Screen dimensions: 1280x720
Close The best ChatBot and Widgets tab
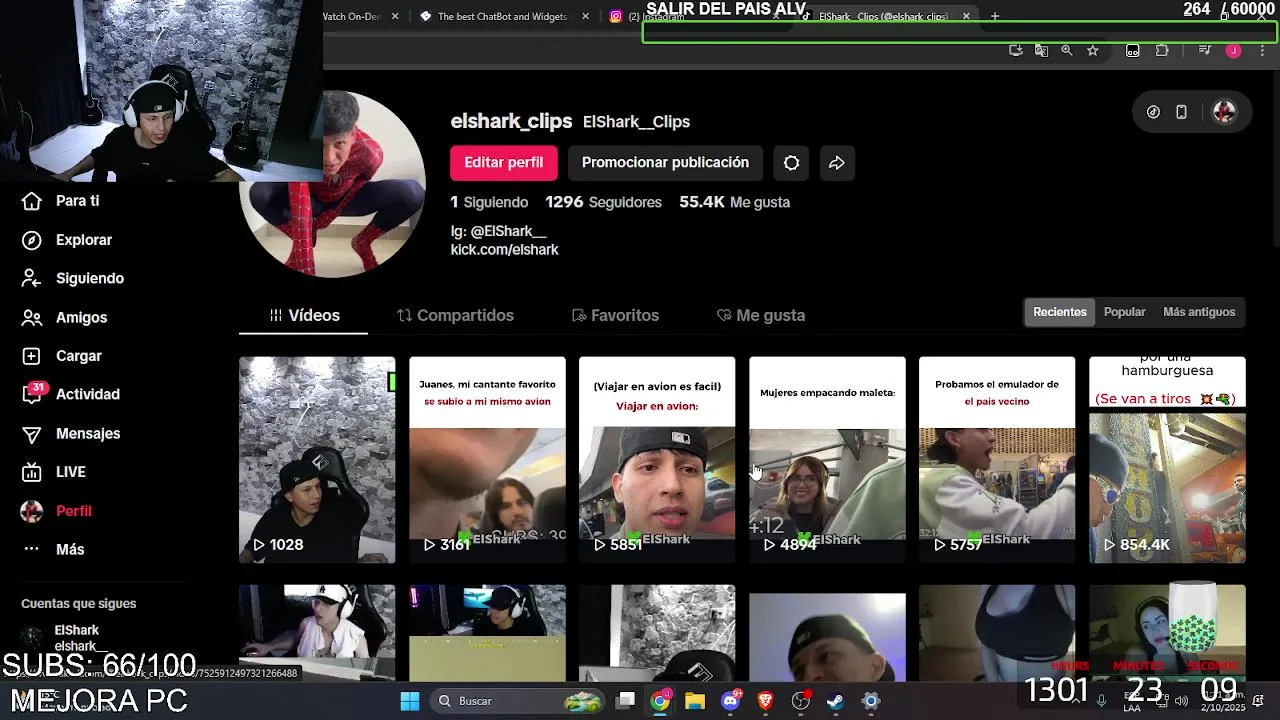pos(584,16)
